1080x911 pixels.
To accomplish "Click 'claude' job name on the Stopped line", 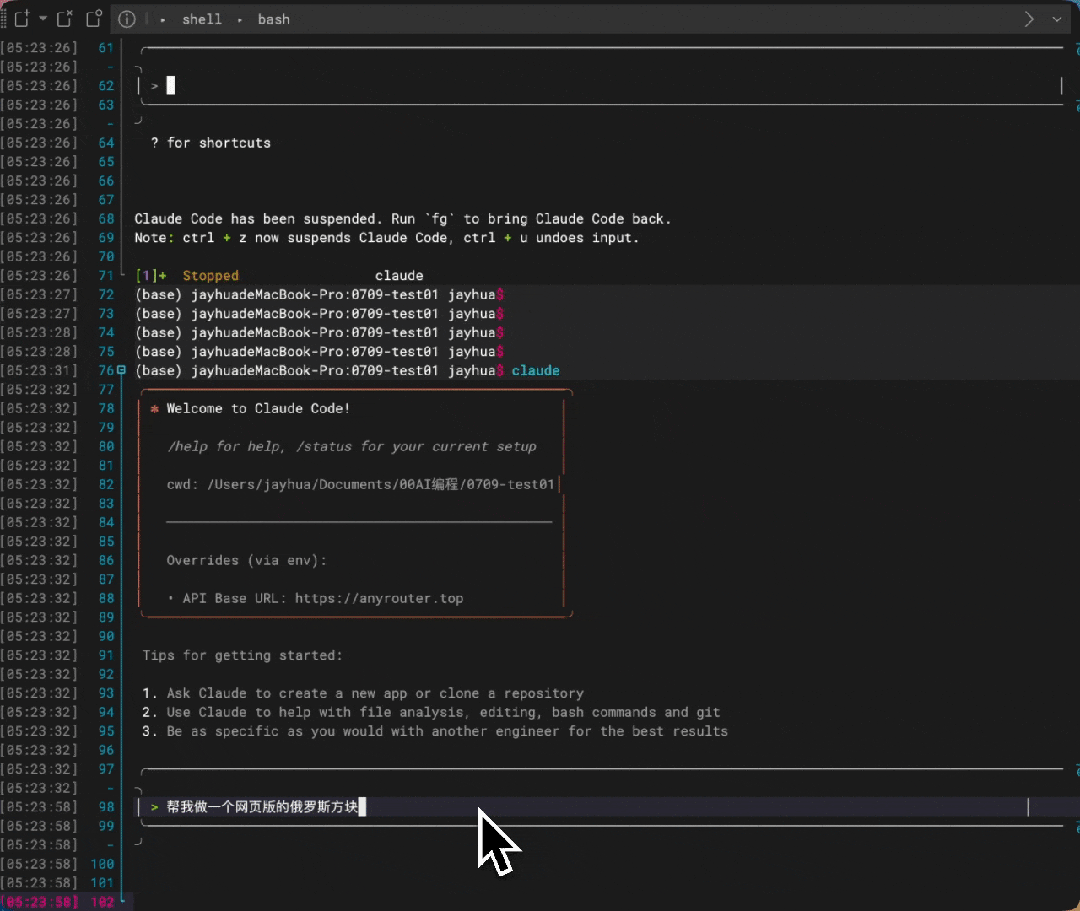I will click(399, 275).
